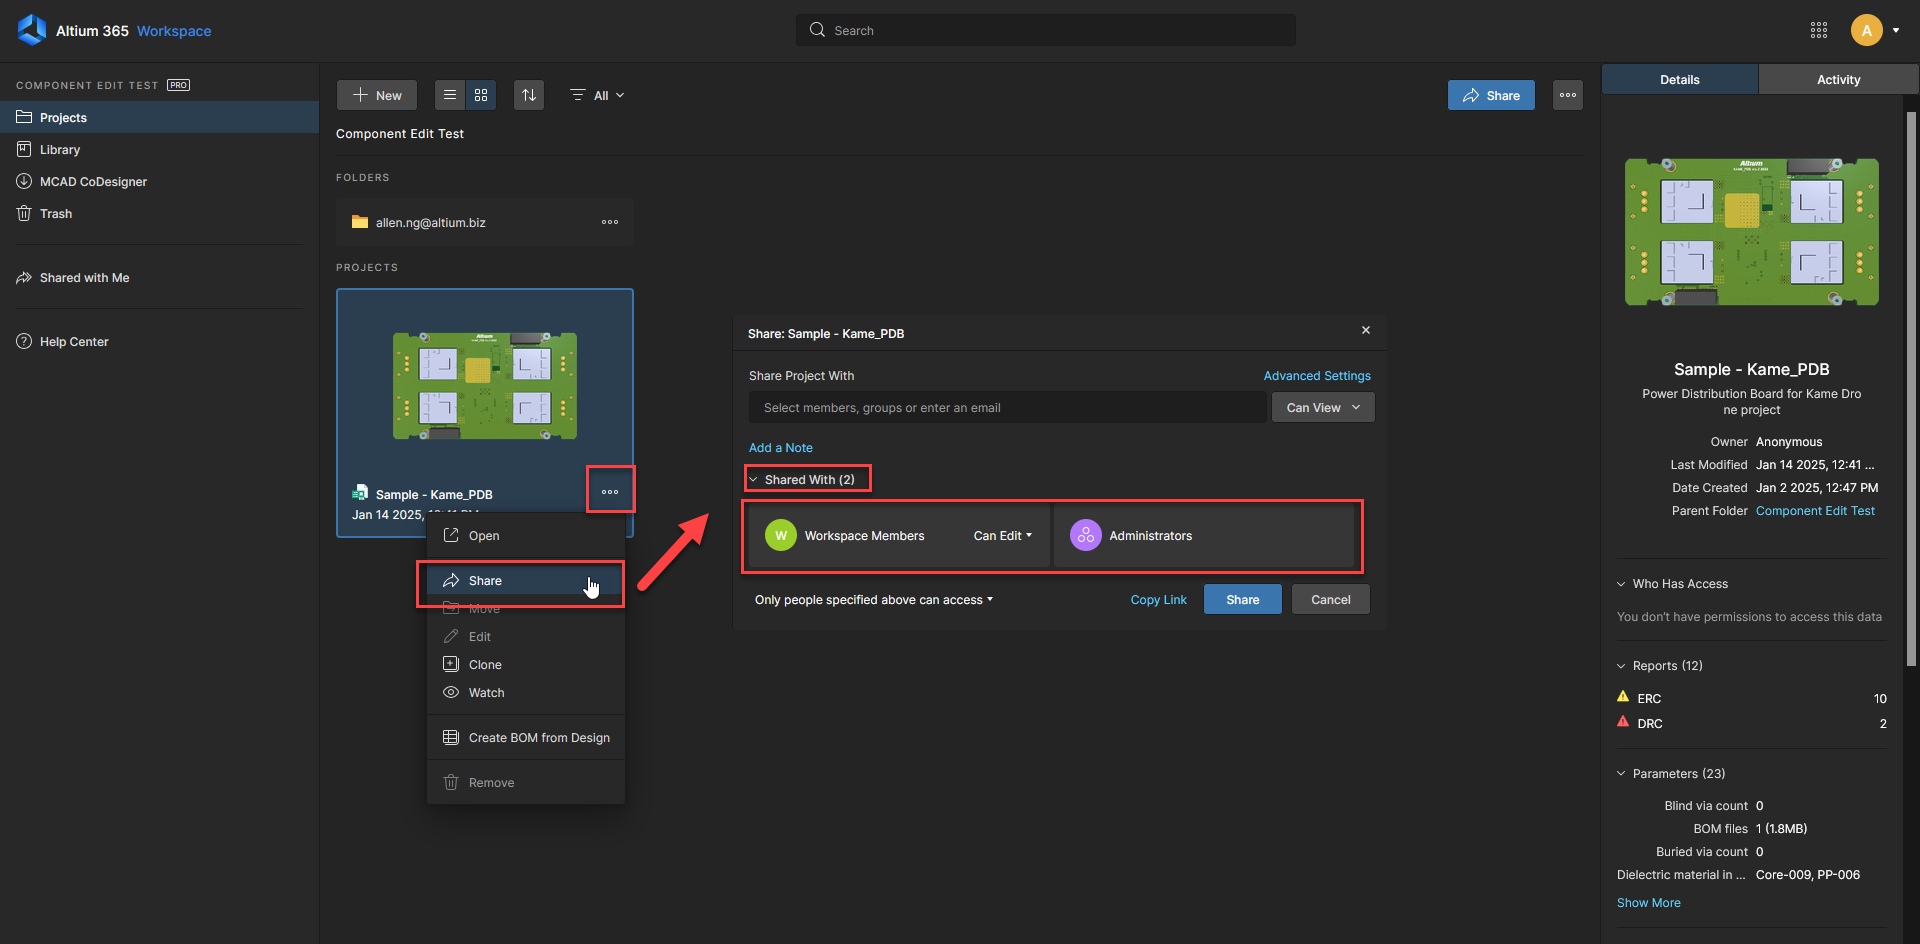Choose Edit from the context menu
Viewport: 1920px width, 944px height.
(526, 636)
